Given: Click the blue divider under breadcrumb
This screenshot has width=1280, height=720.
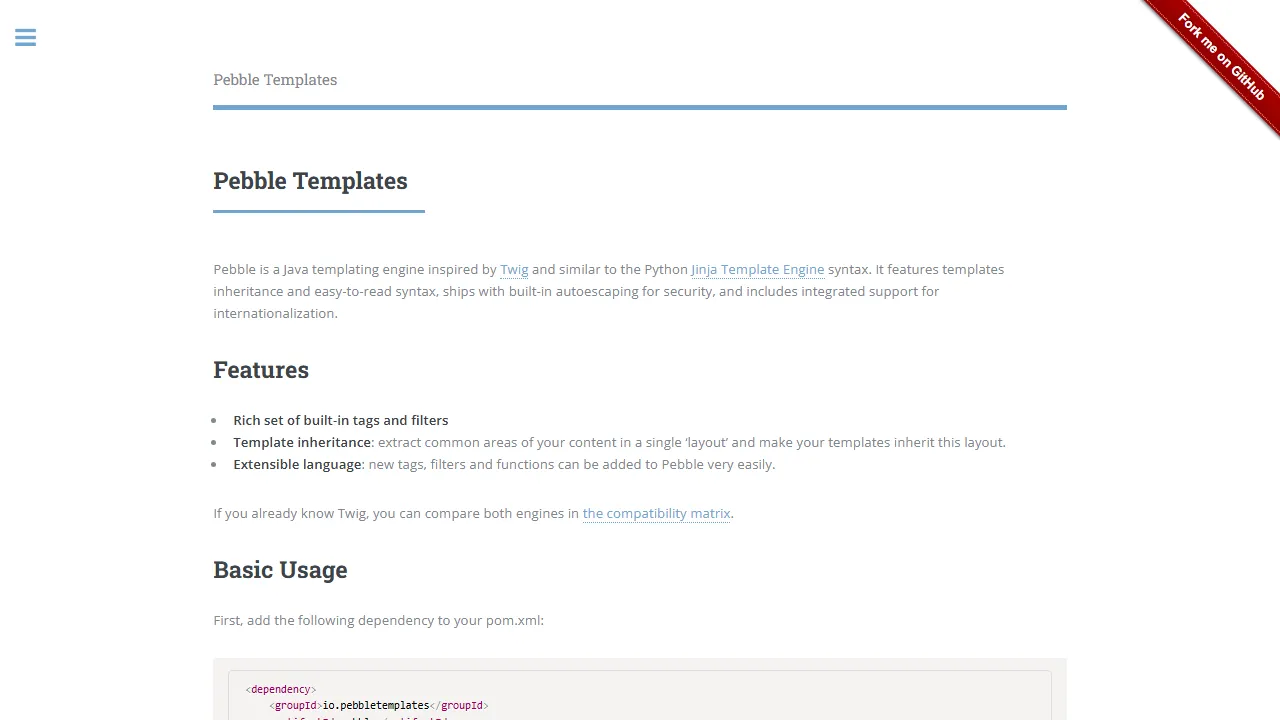Looking at the screenshot, I should (x=640, y=106).
